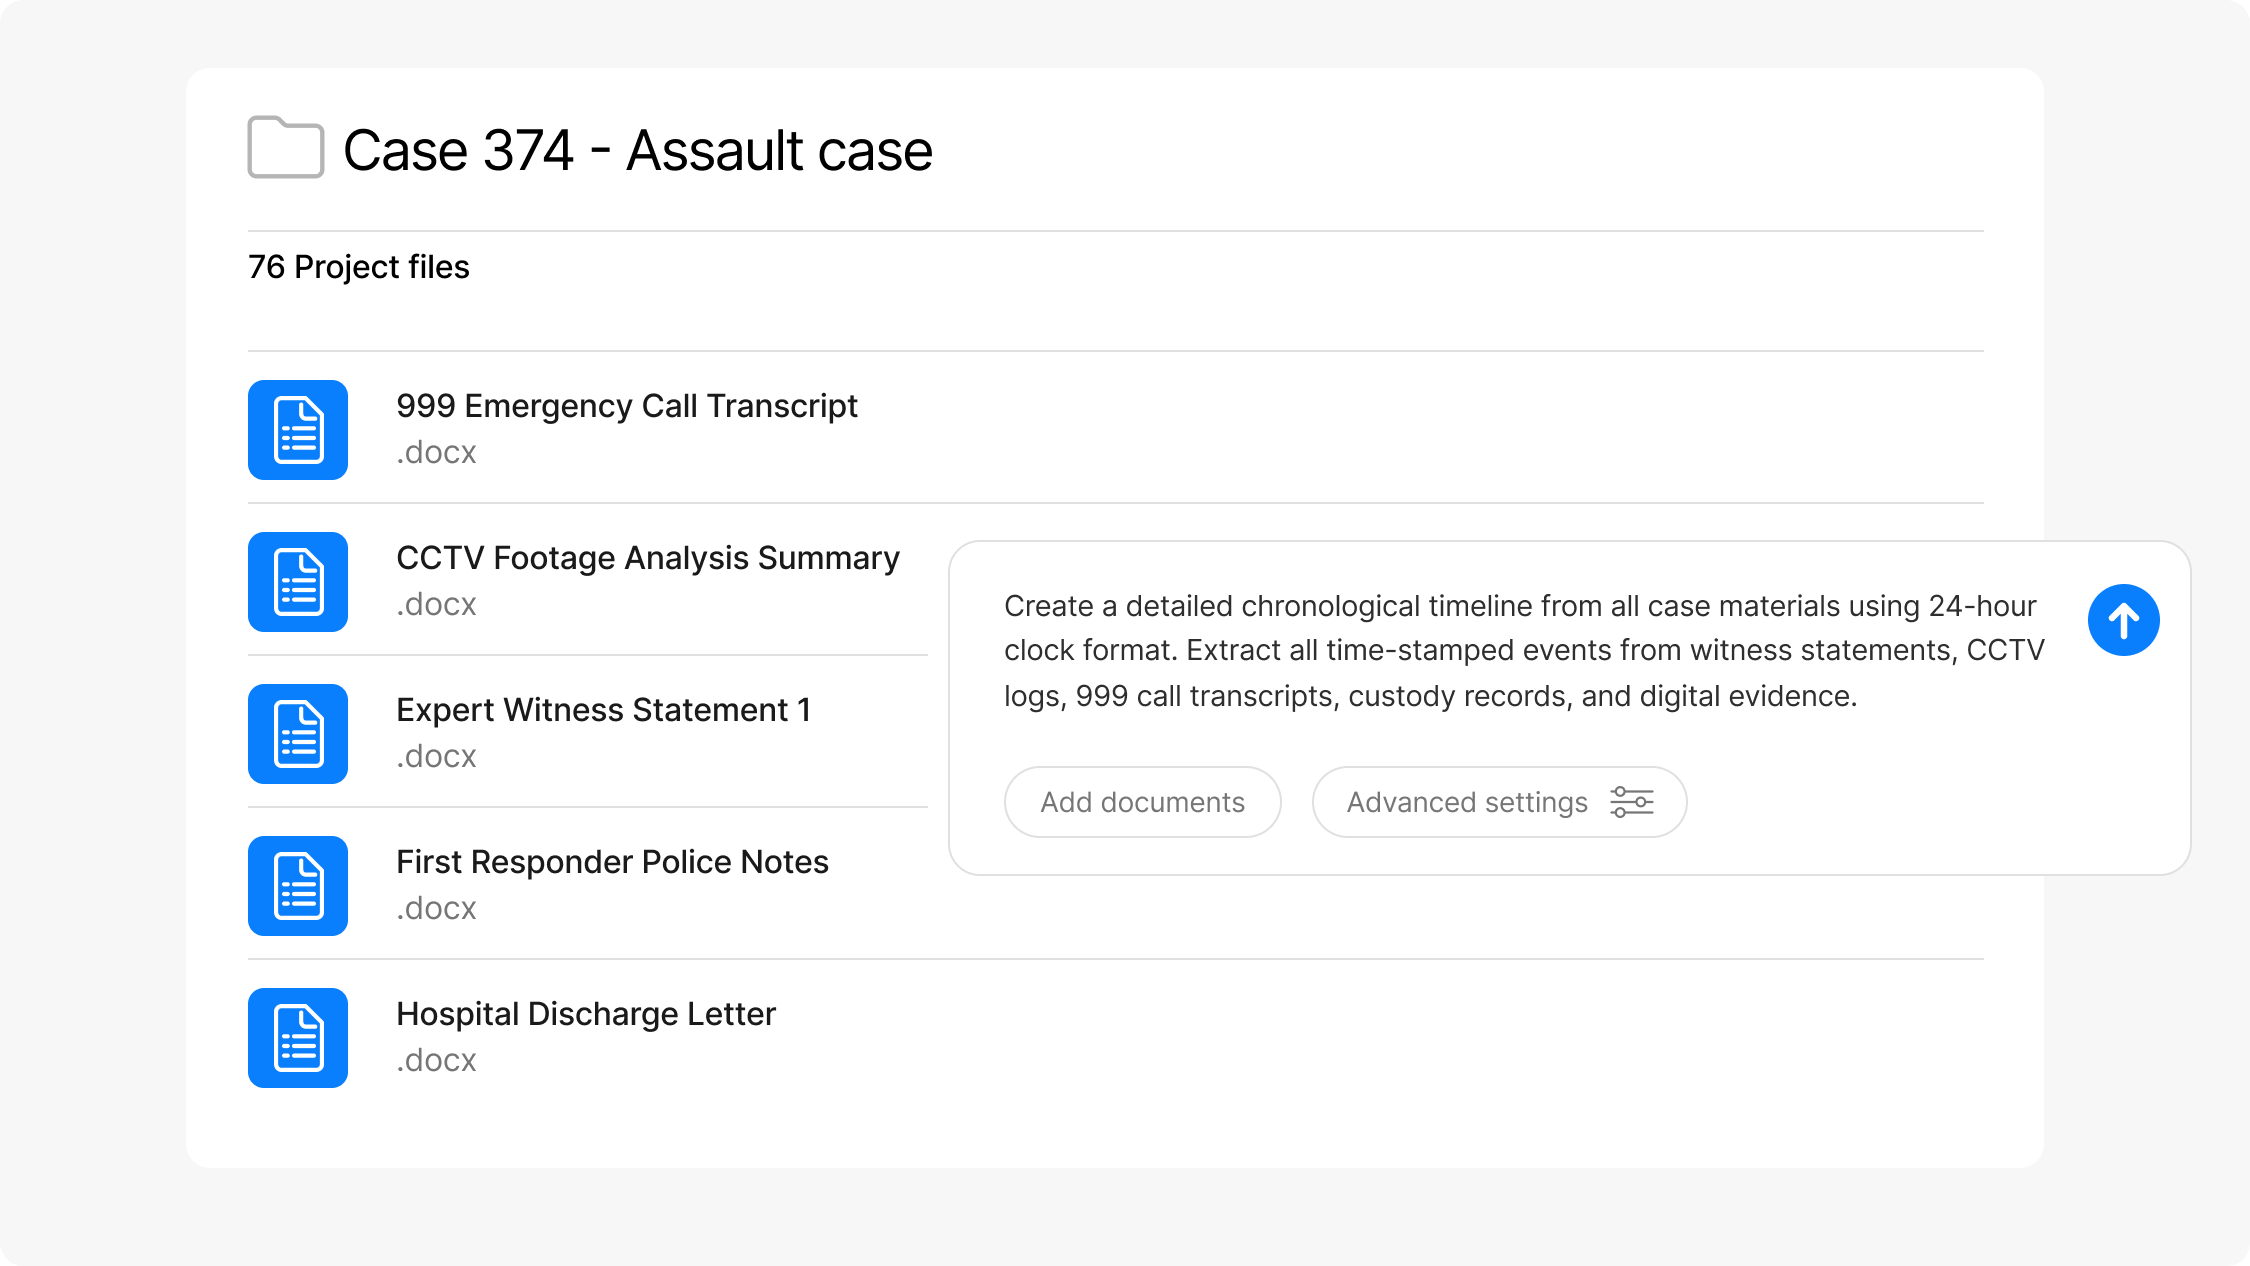Click the 76 Project files heading
The height and width of the screenshot is (1266, 2250).
(x=358, y=267)
